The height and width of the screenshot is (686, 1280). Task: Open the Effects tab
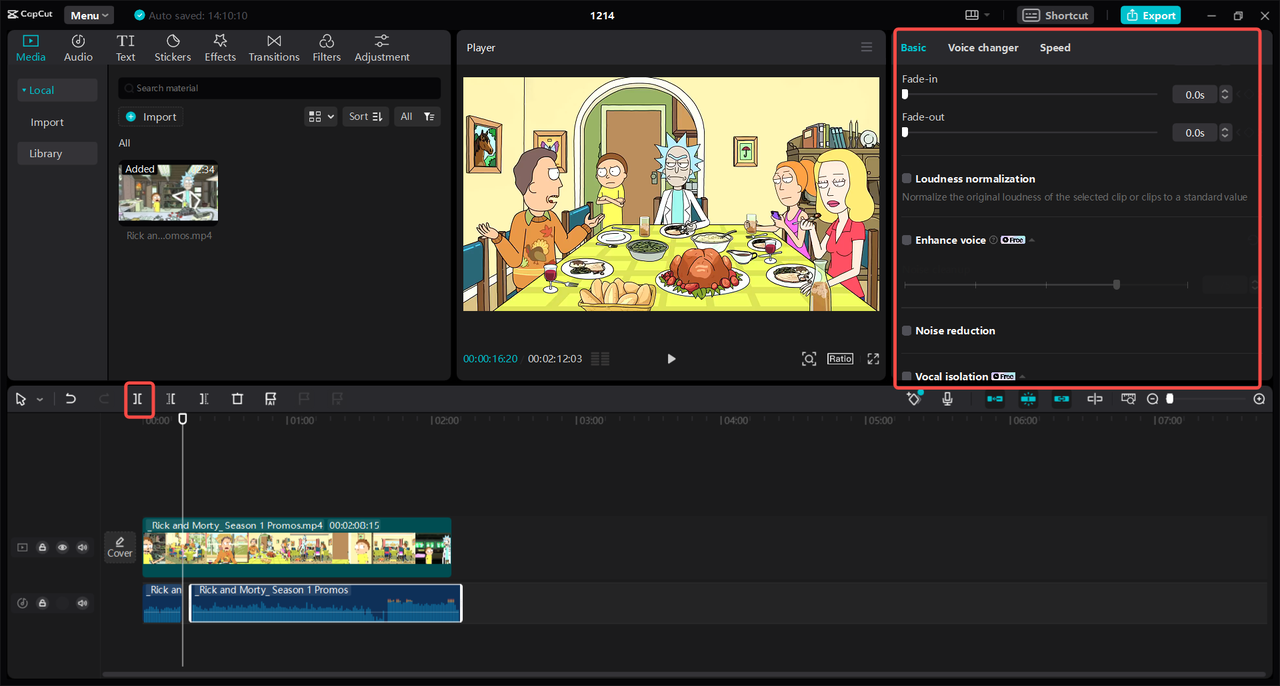tap(220, 48)
